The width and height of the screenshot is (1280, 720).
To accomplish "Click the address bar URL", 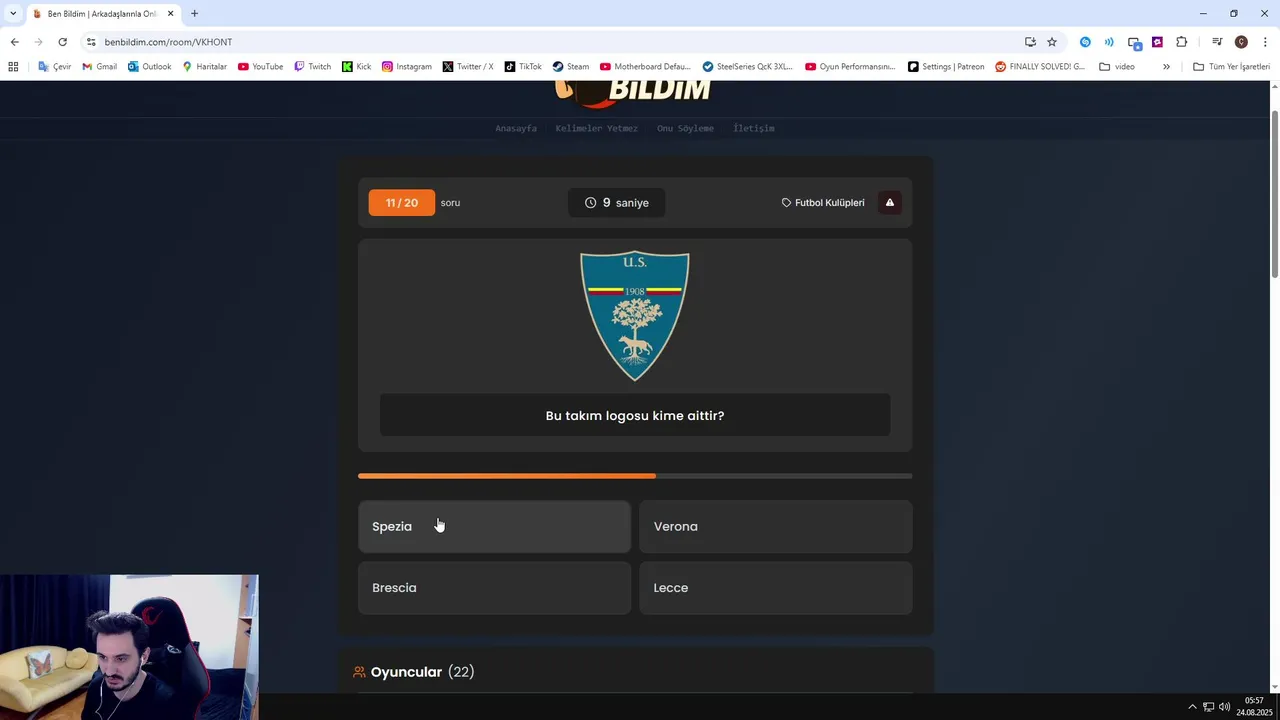I will pos(168,42).
